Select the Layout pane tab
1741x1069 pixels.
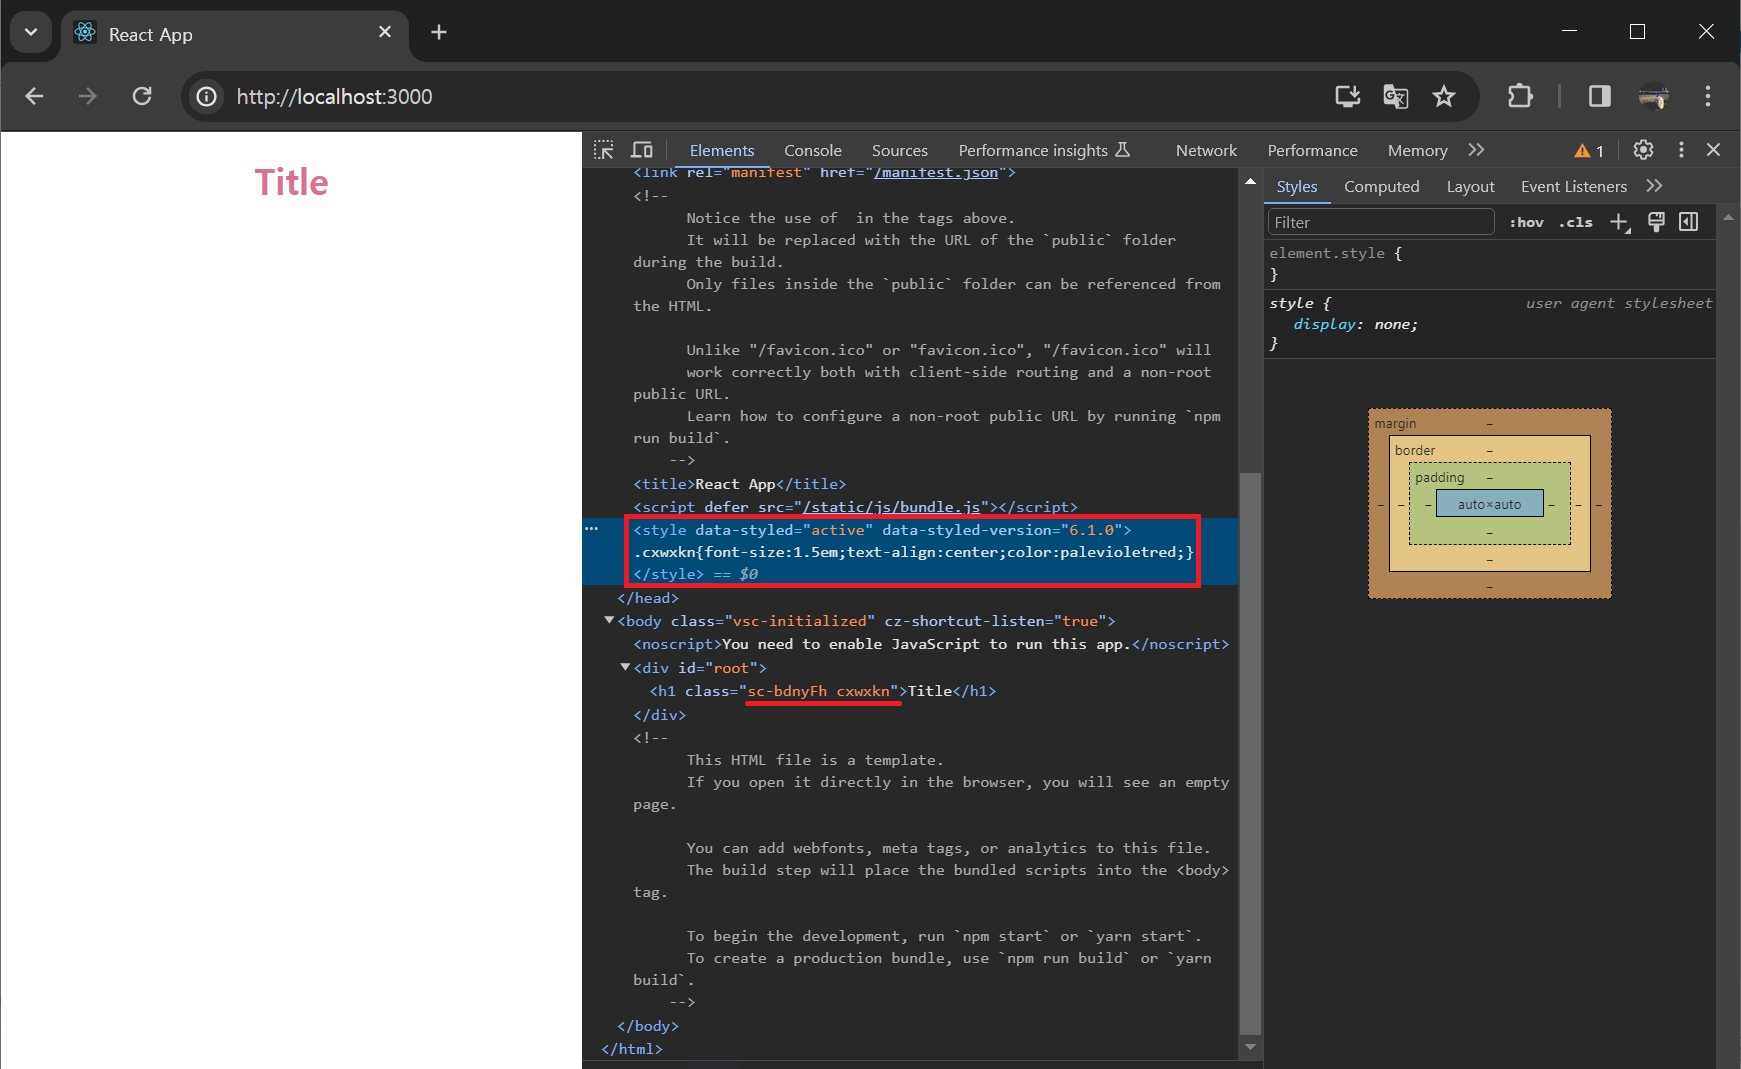click(x=1470, y=186)
